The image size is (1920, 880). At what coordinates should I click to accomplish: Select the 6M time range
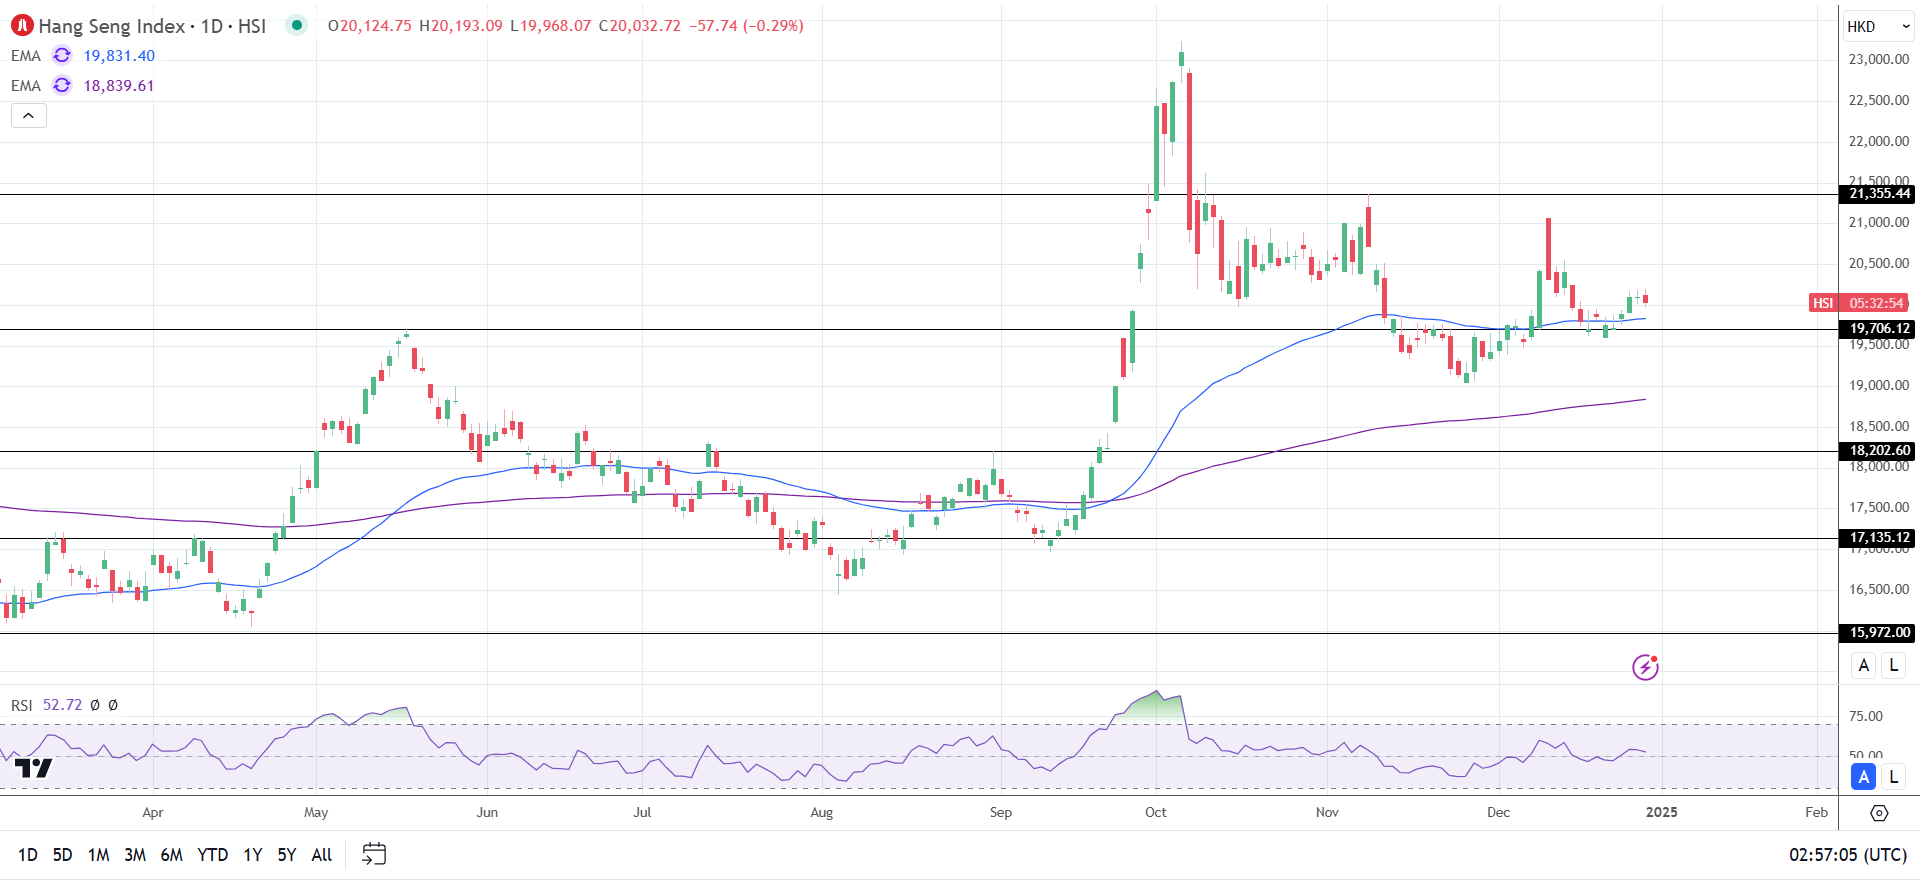[x=172, y=855]
